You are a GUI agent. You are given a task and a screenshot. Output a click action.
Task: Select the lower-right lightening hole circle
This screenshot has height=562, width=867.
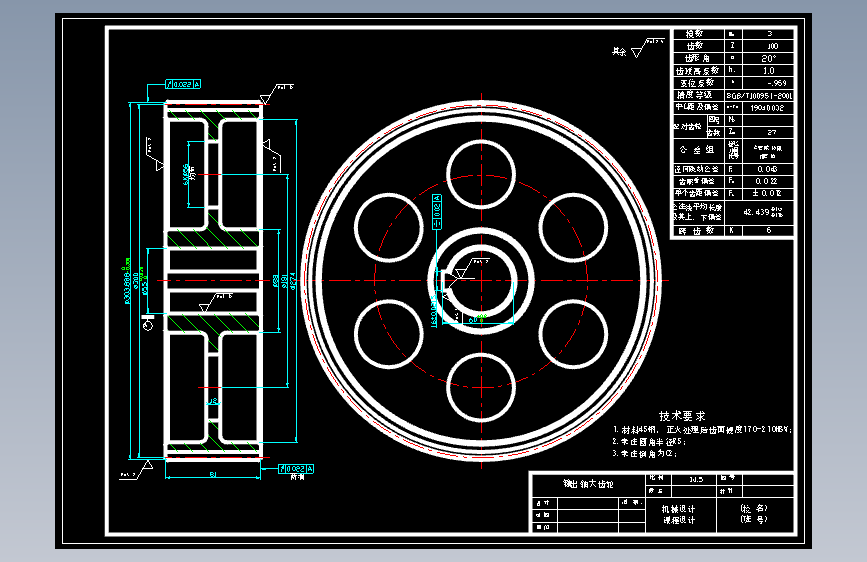[573, 334]
